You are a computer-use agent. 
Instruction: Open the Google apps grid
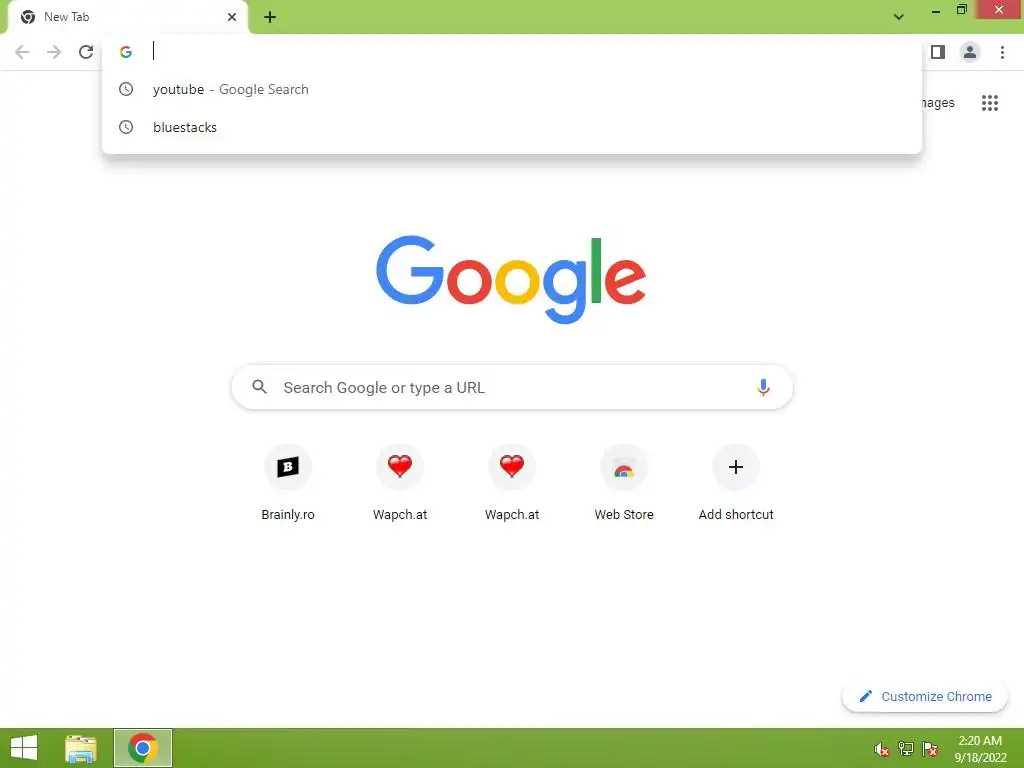990,103
